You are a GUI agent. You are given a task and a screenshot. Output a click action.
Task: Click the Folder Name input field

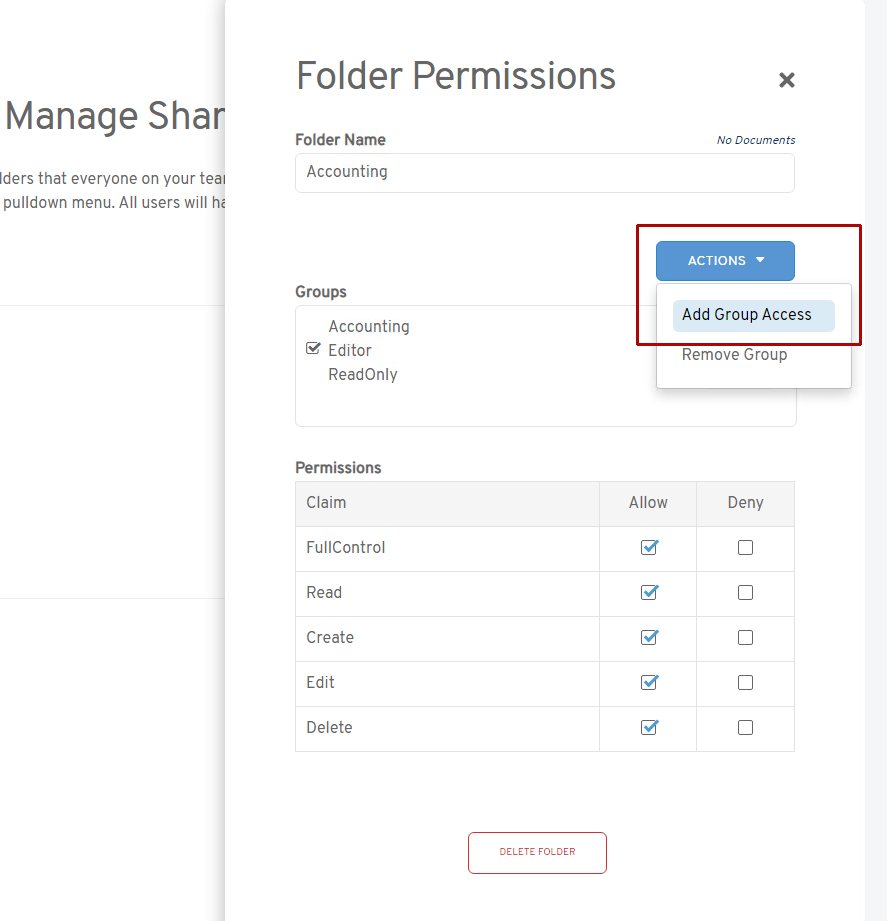pyautogui.click(x=544, y=173)
